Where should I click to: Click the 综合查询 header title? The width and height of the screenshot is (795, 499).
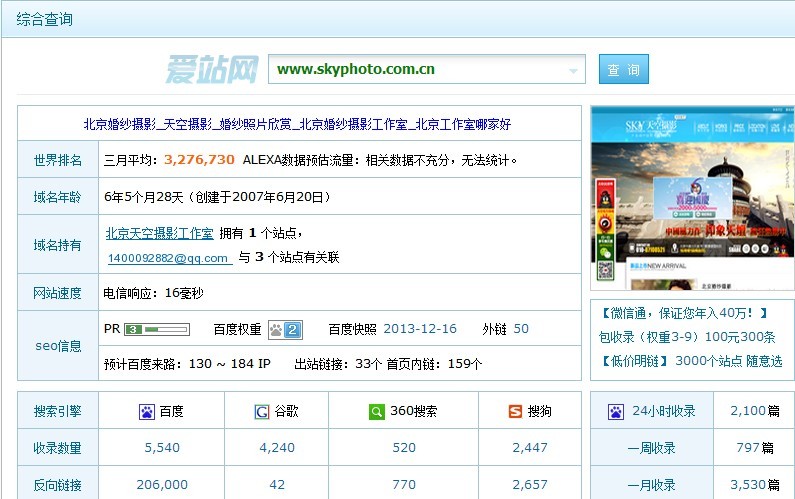coord(45,19)
